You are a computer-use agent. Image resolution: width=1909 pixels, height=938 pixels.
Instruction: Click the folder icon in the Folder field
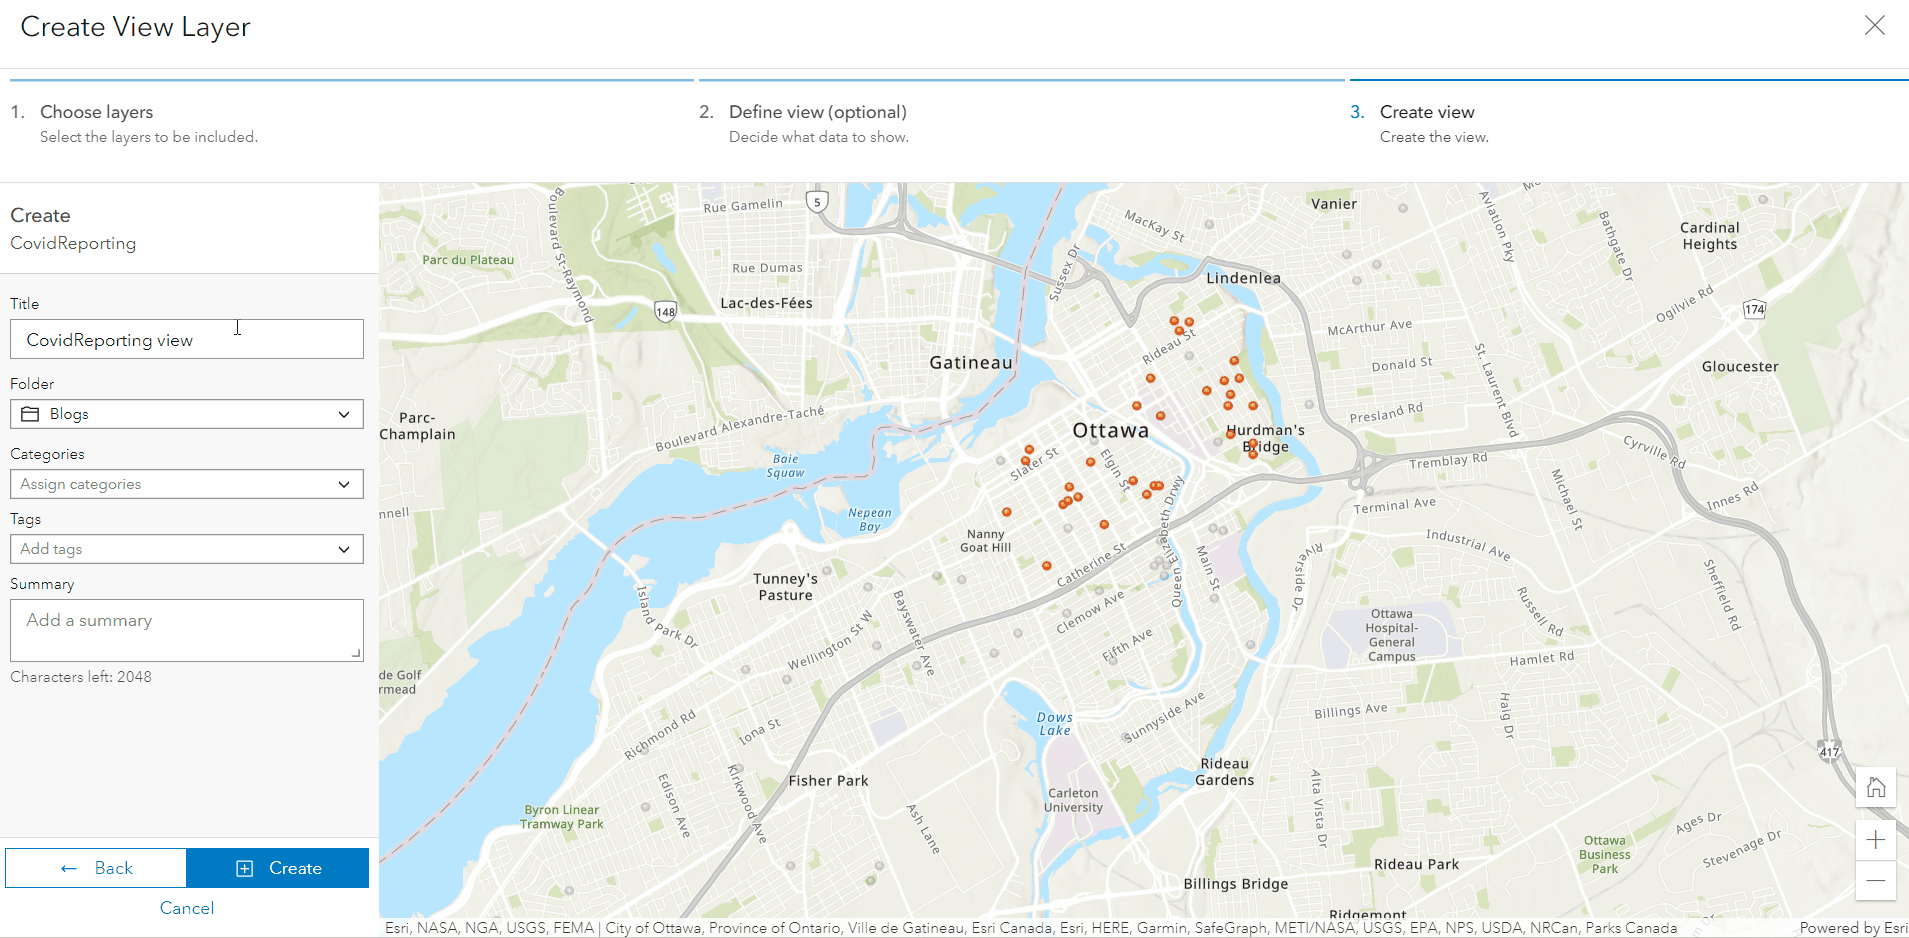(31, 414)
